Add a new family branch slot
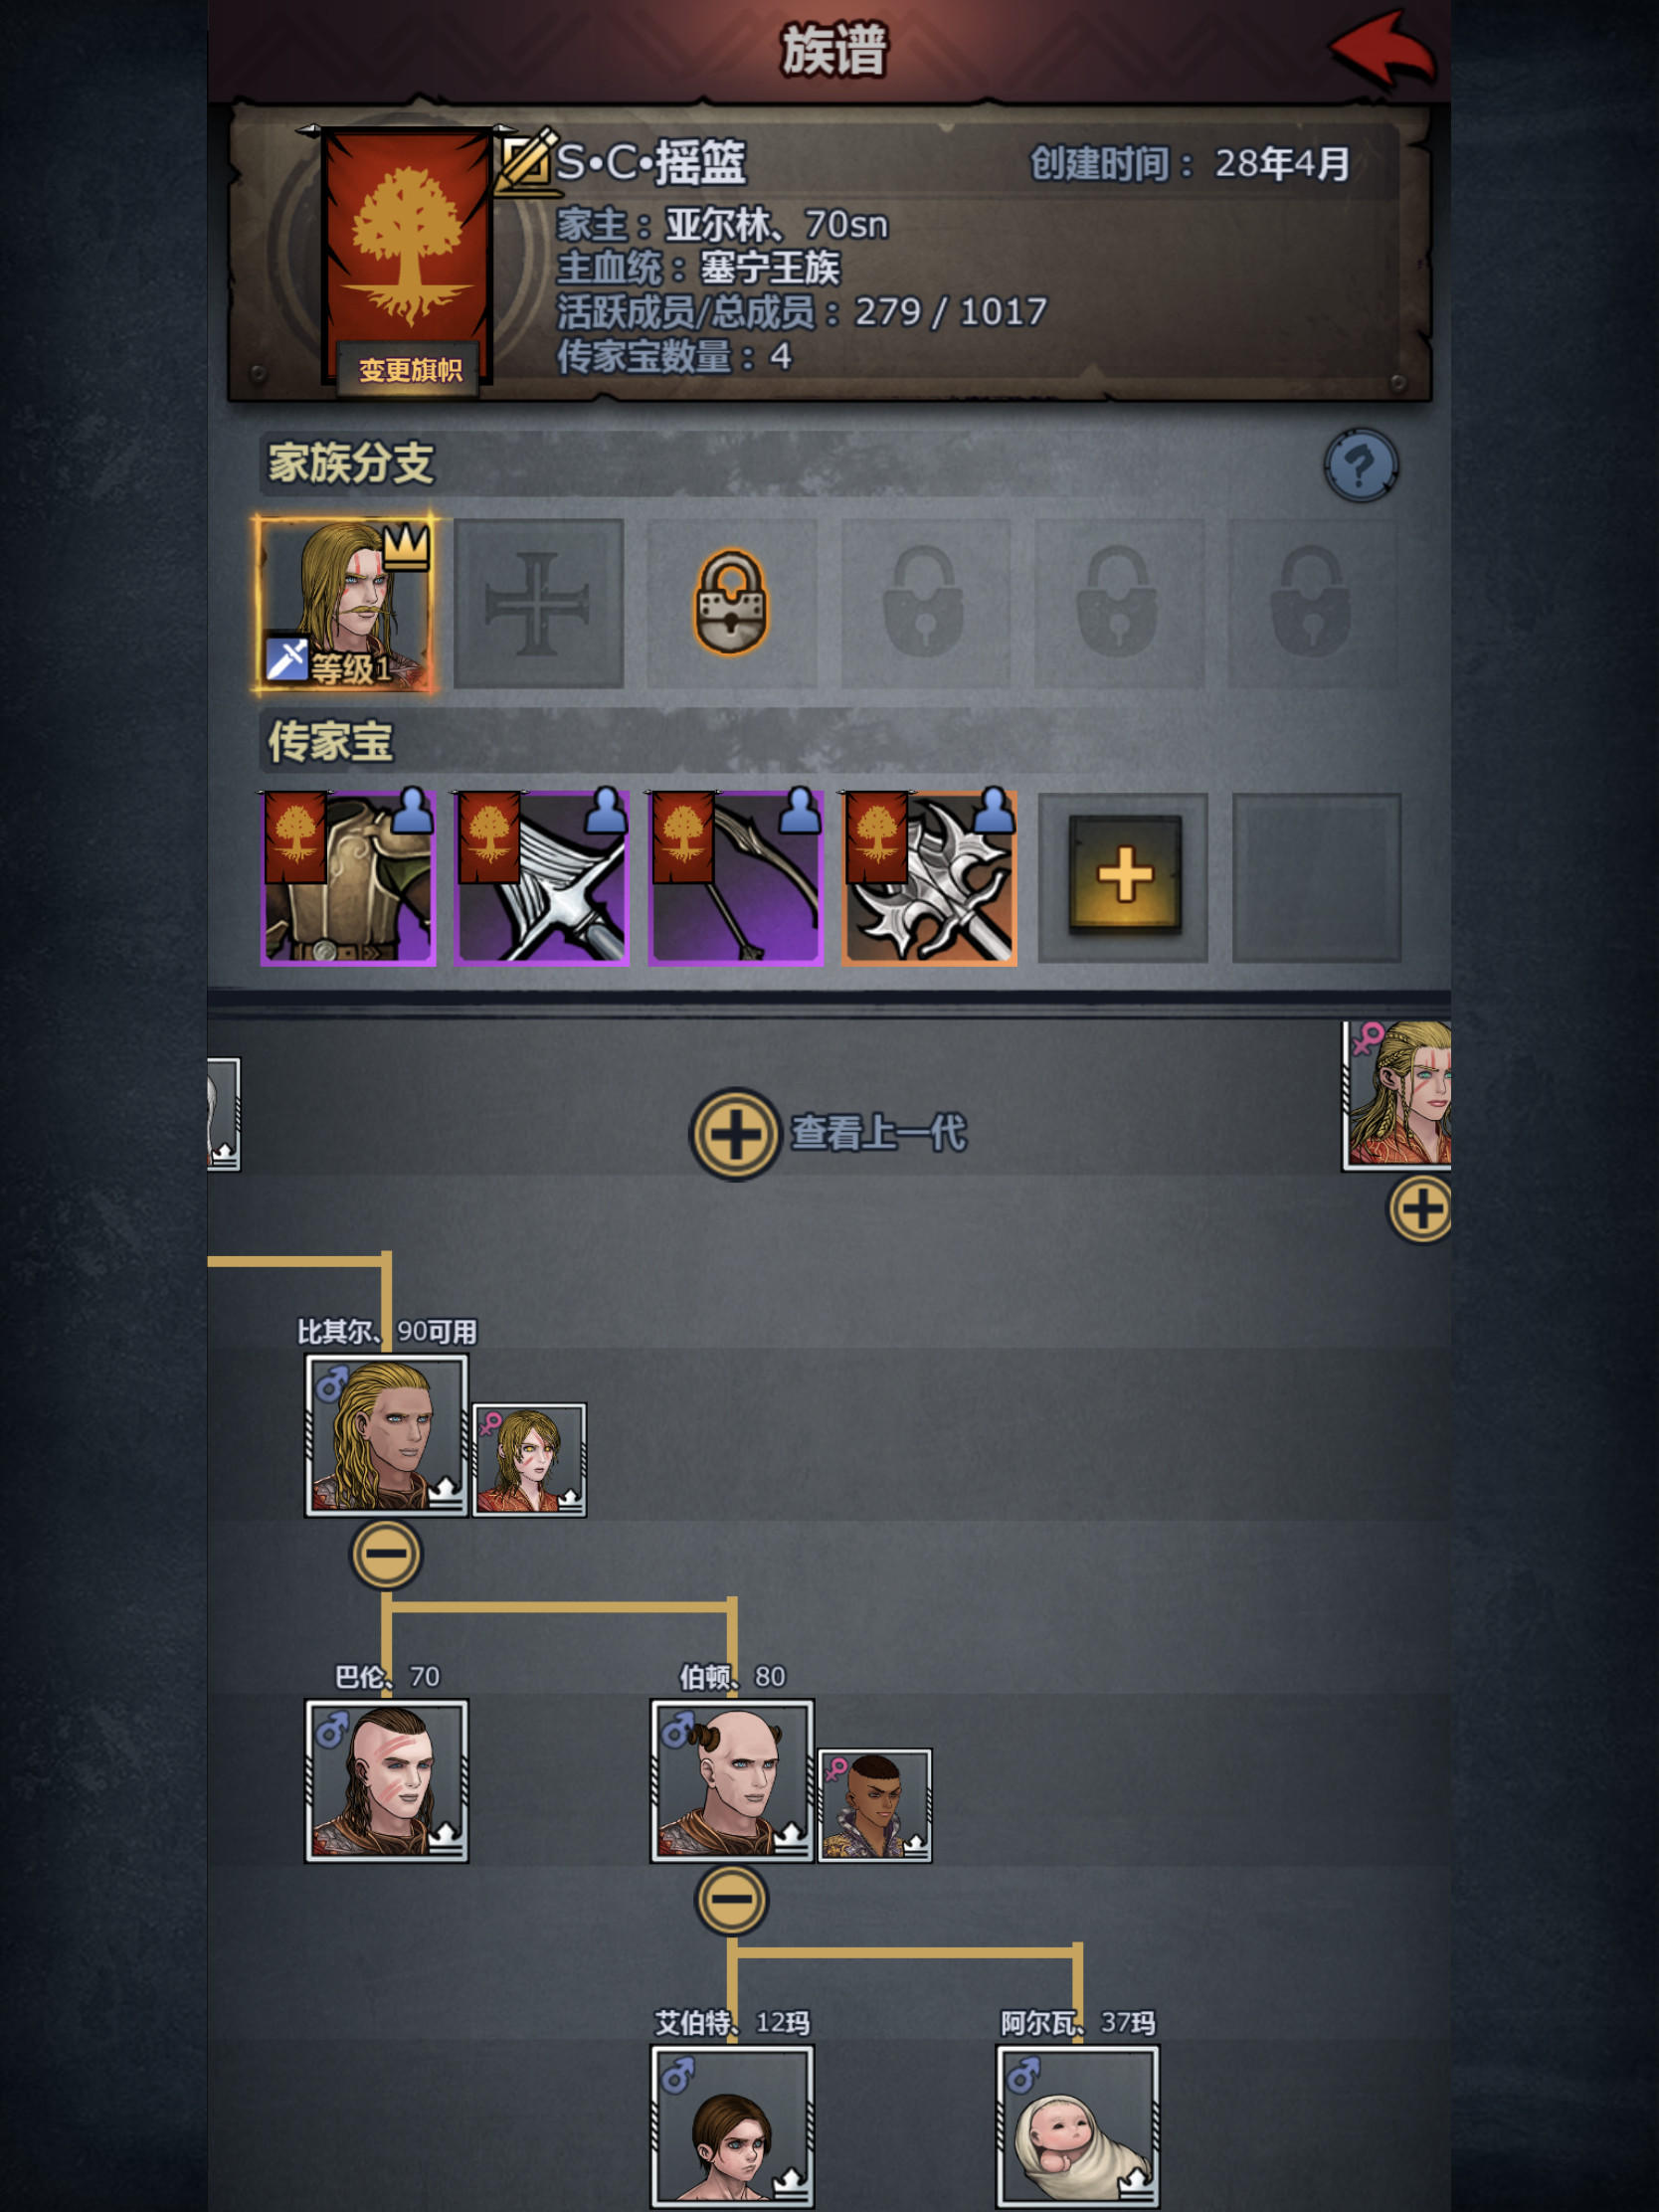The width and height of the screenshot is (1659, 2212). click(539, 603)
